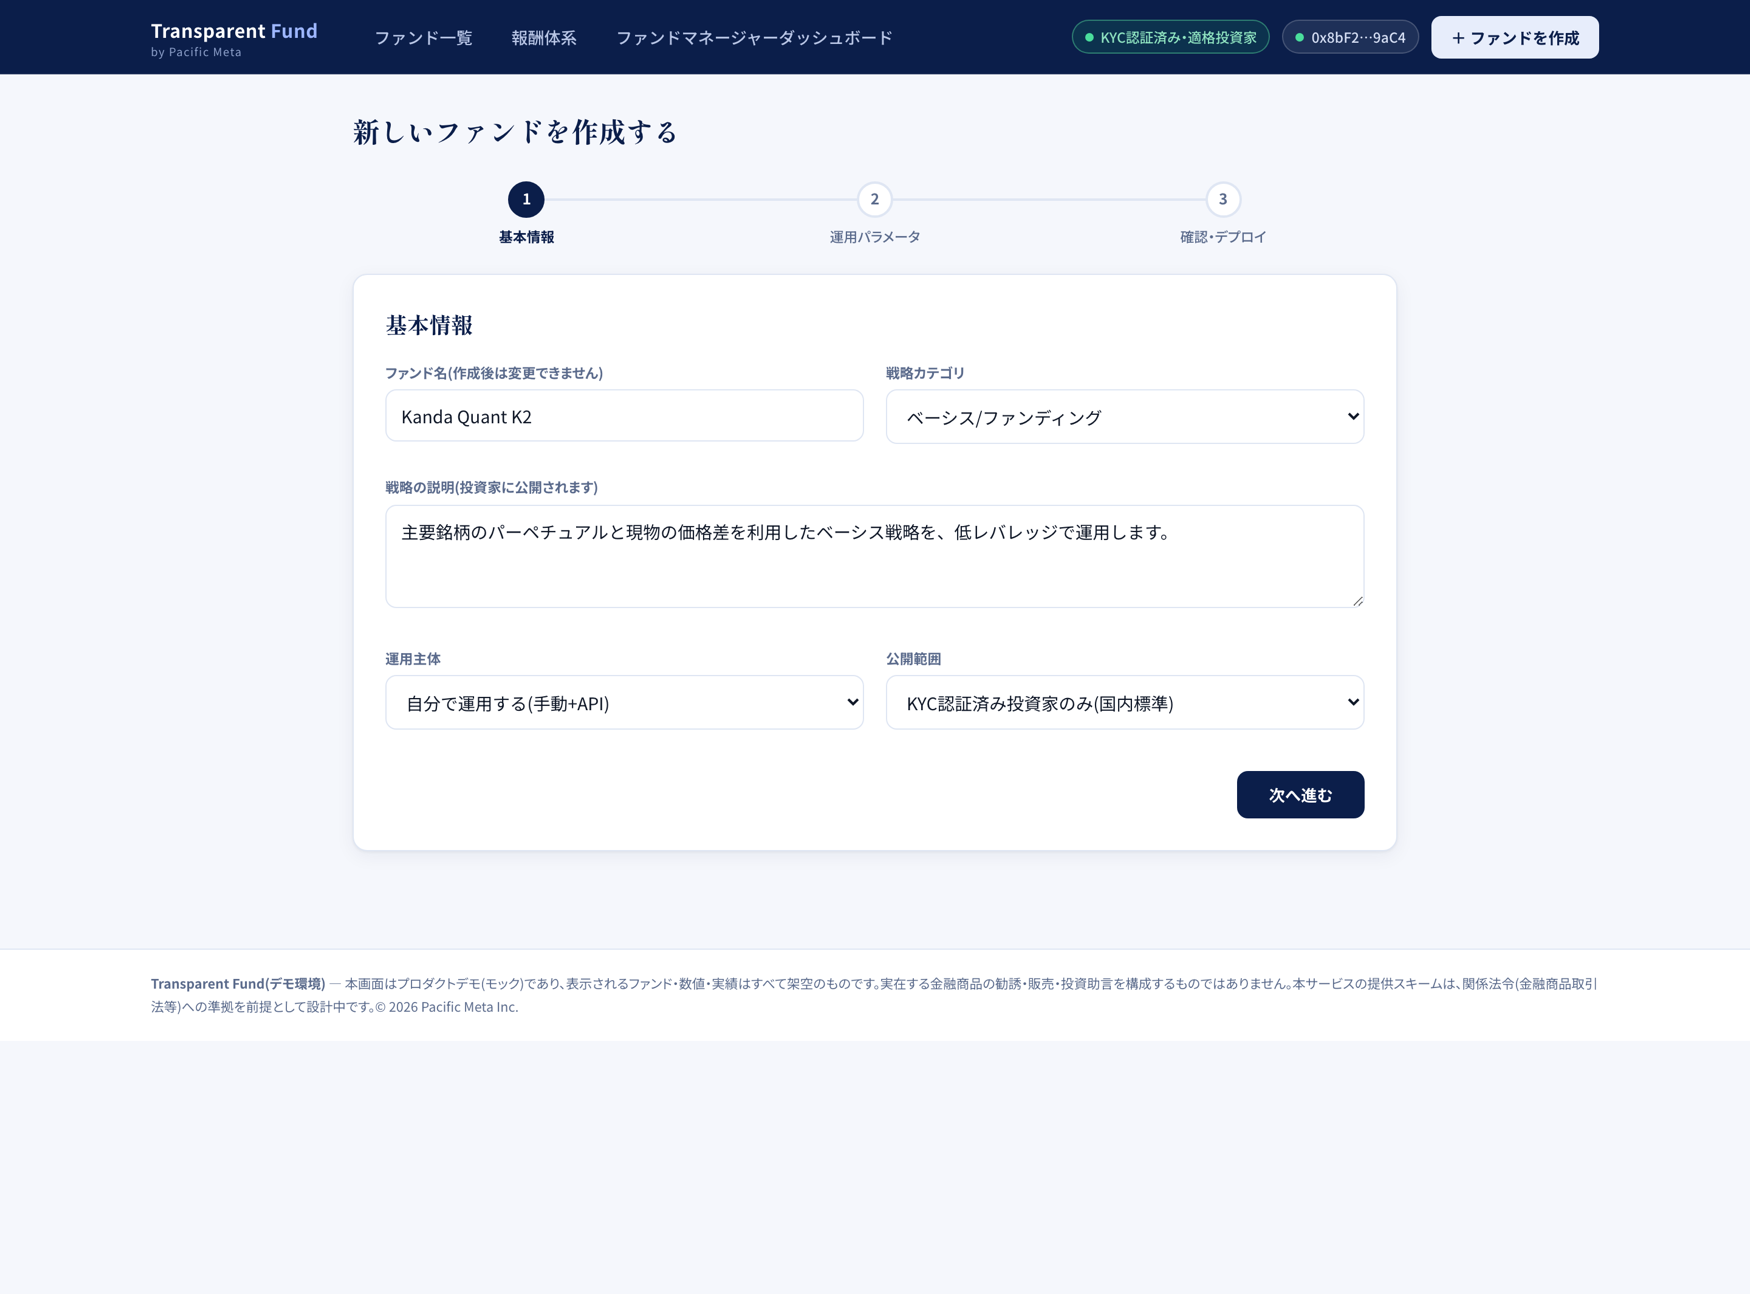1750x1294 pixels.
Task: Focus the ファンド名 input field
Action: [x=624, y=416]
